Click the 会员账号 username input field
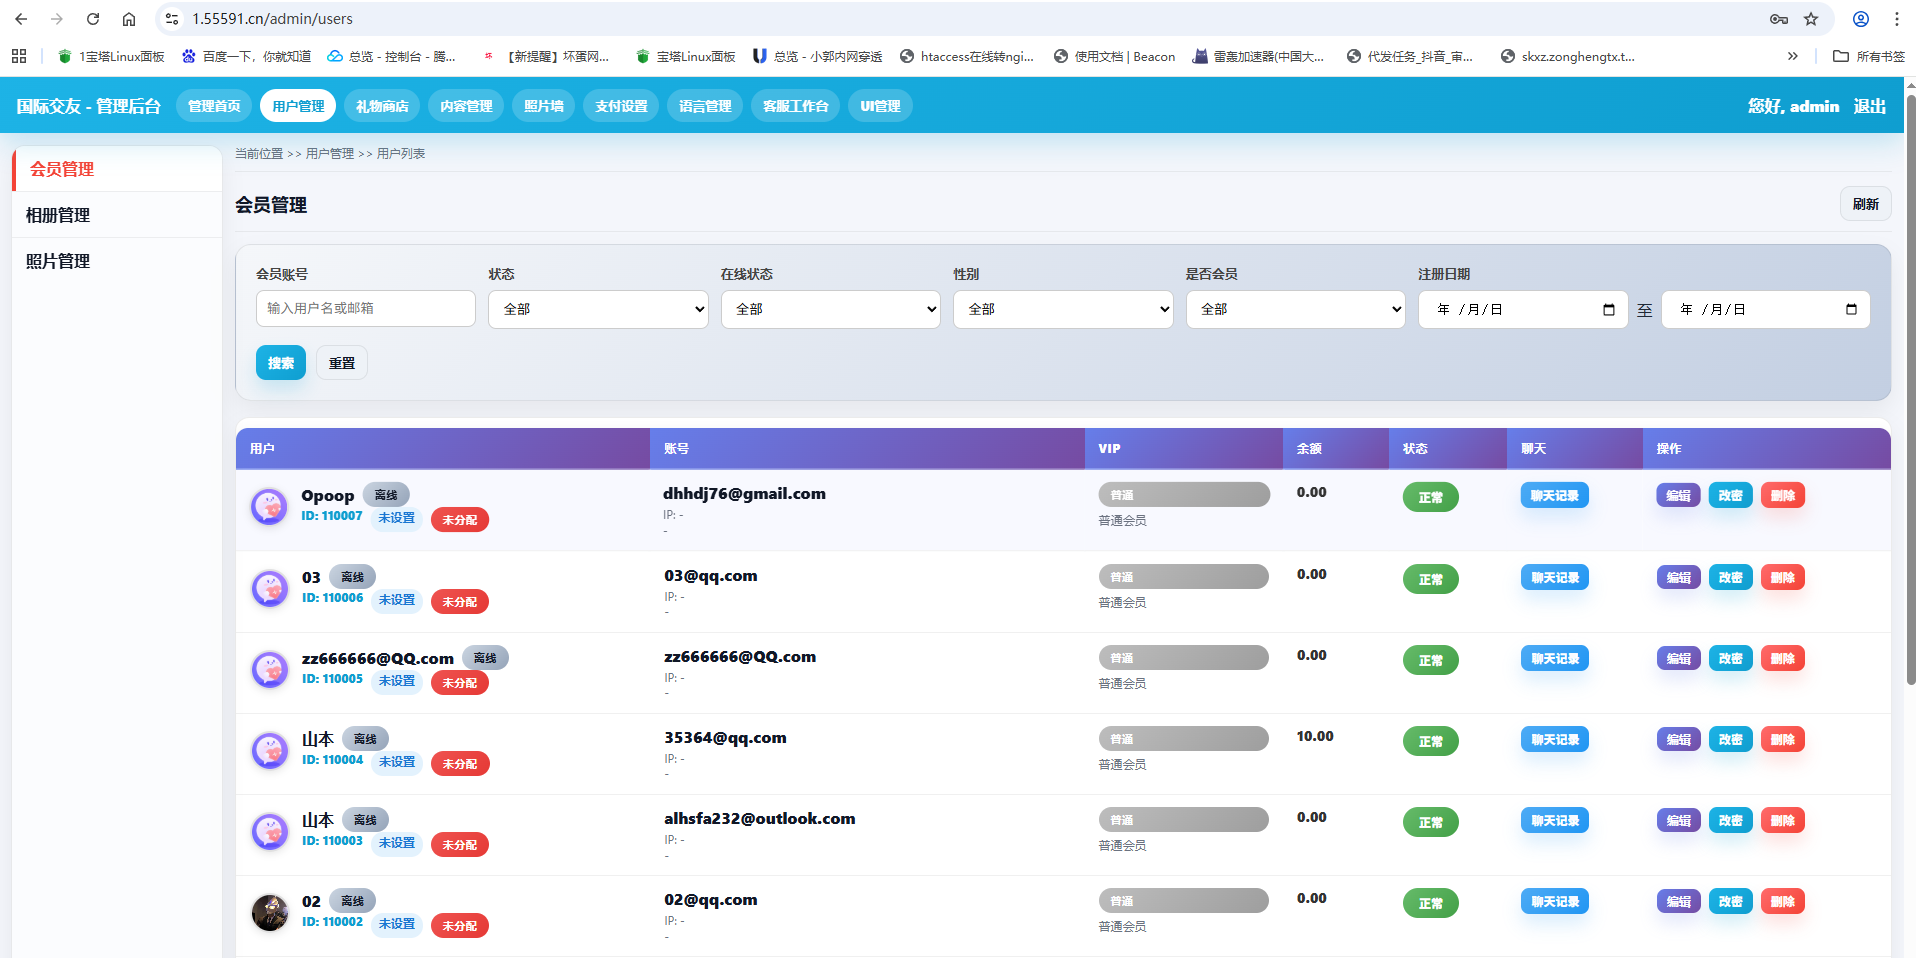 pos(365,309)
